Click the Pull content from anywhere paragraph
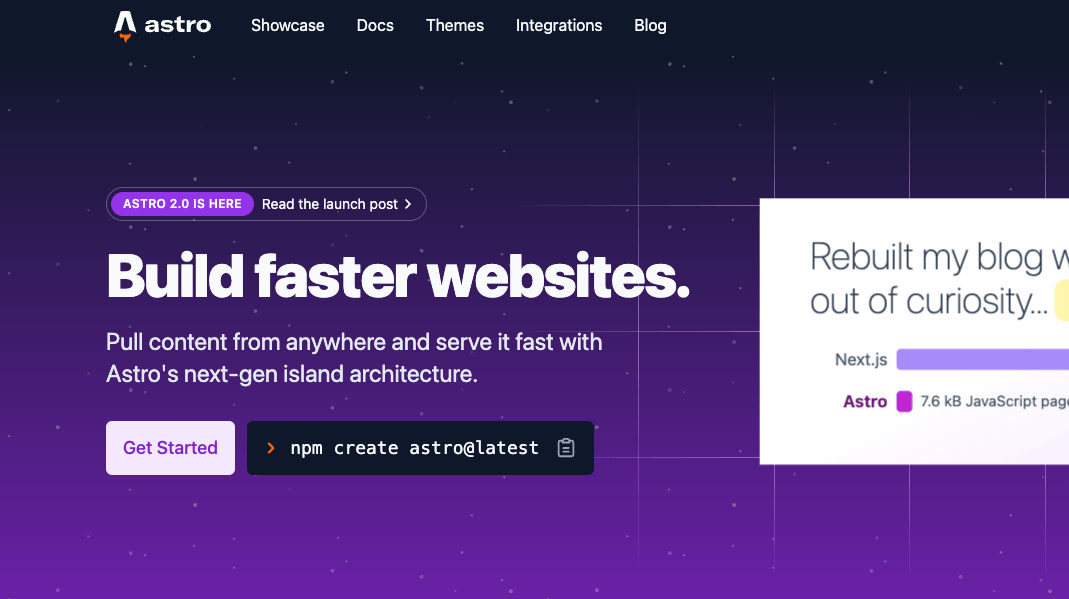The width and height of the screenshot is (1069, 599). [x=354, y=358]
